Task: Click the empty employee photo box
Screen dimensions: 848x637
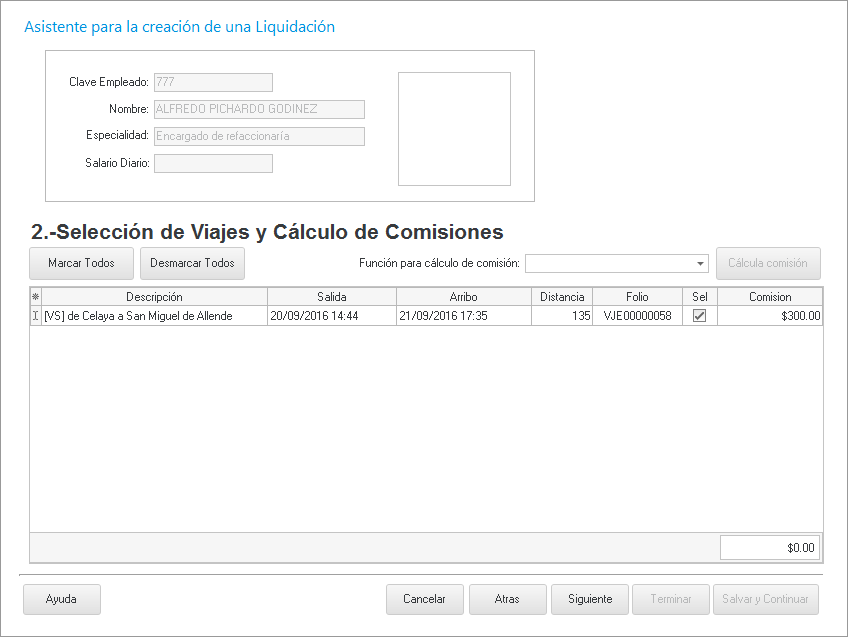Action: coord(454,129)
